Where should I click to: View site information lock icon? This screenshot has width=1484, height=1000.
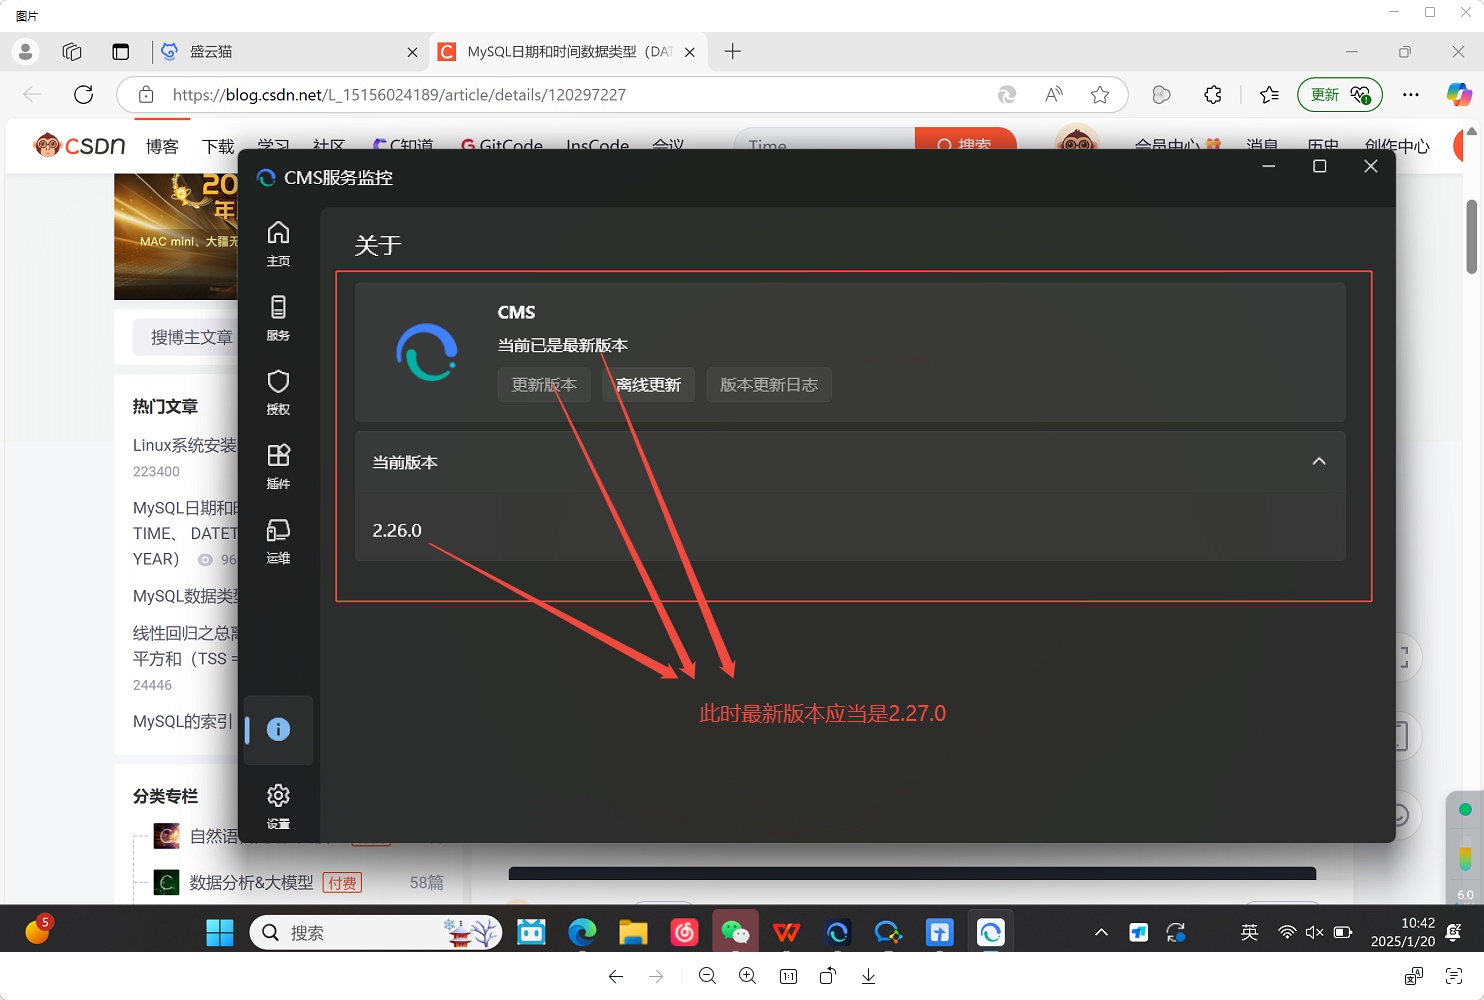(x=146, y=94)
